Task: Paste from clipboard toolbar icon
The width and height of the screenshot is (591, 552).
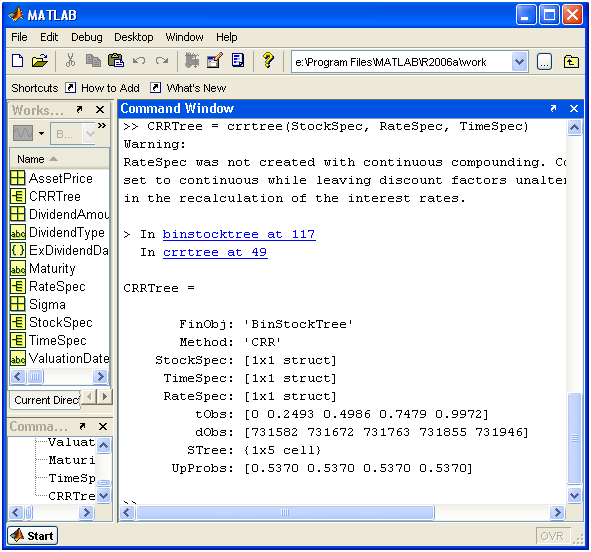Action: tap(116, 61)
